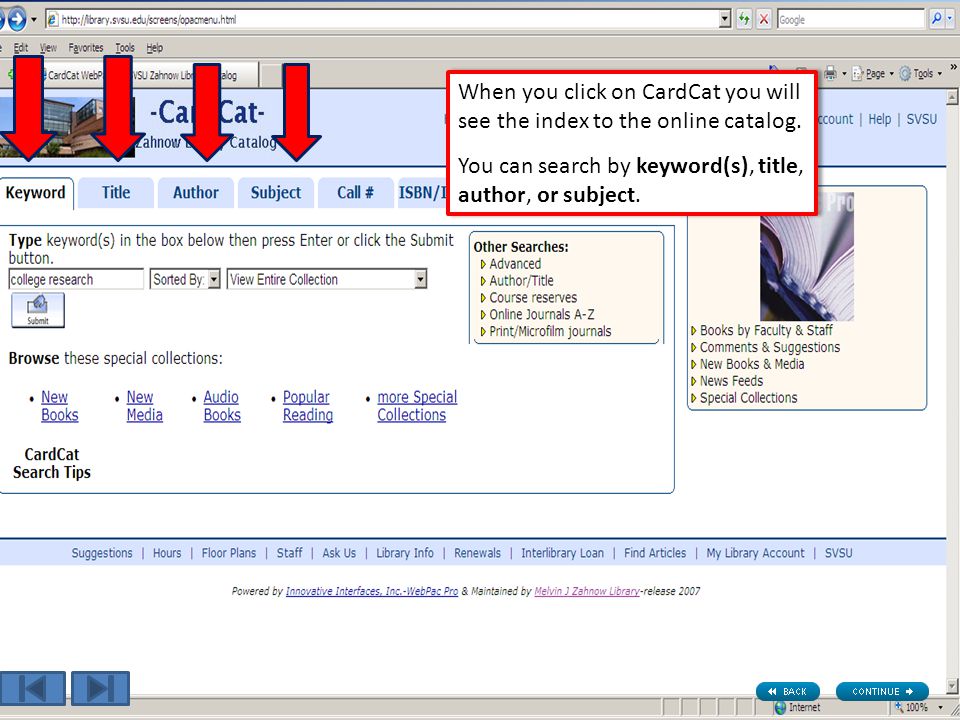Select the Title search tab
This screenshot has width=960, height=720.
116,193
